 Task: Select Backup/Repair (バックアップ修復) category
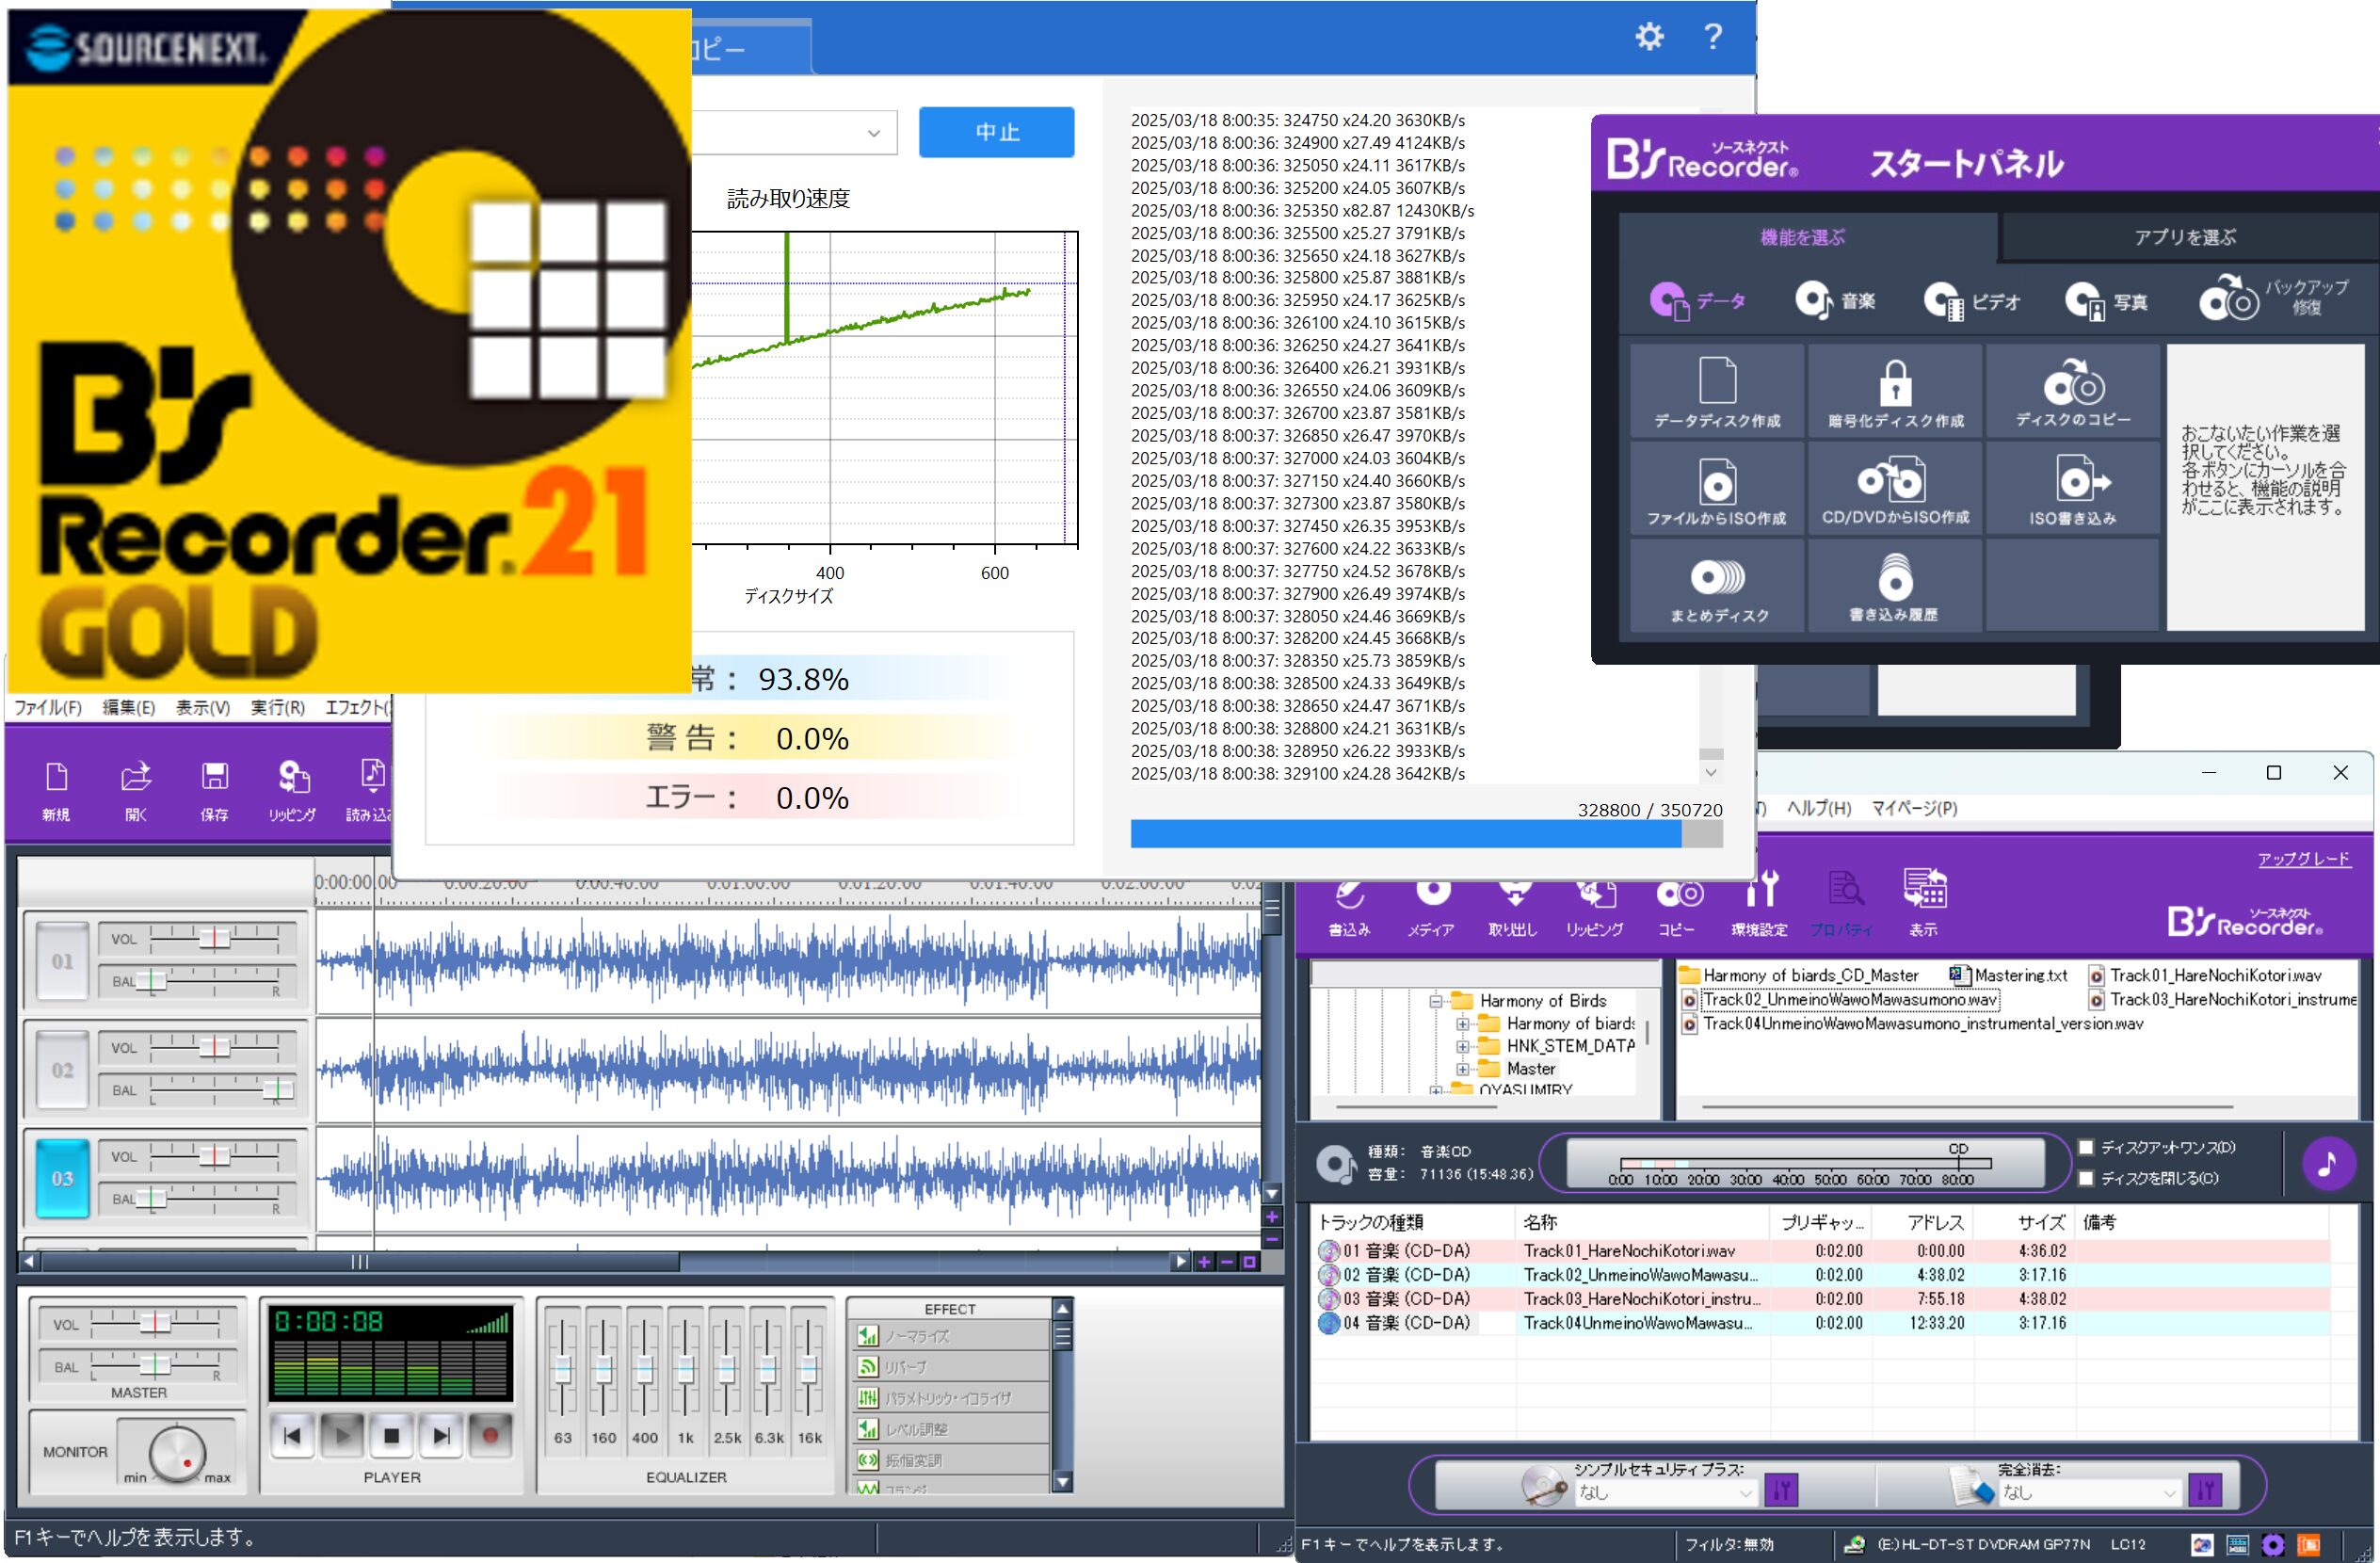(2274, 298)
